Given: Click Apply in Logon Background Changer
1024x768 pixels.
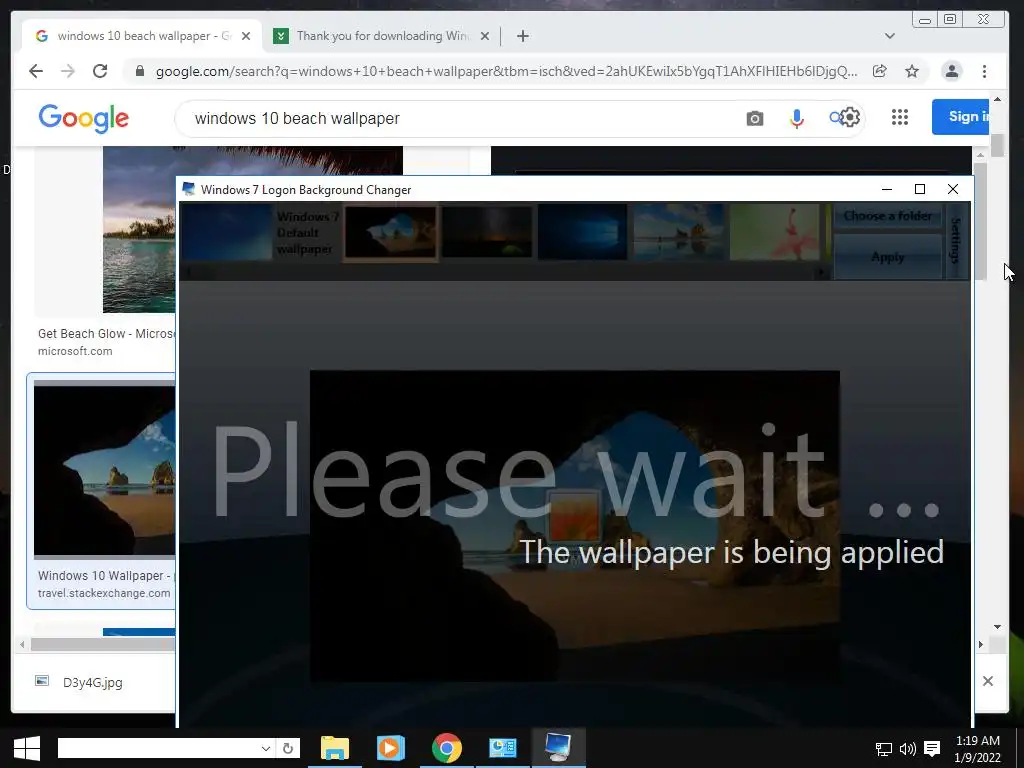Looking at the screenshot, I should coord(888,257).
